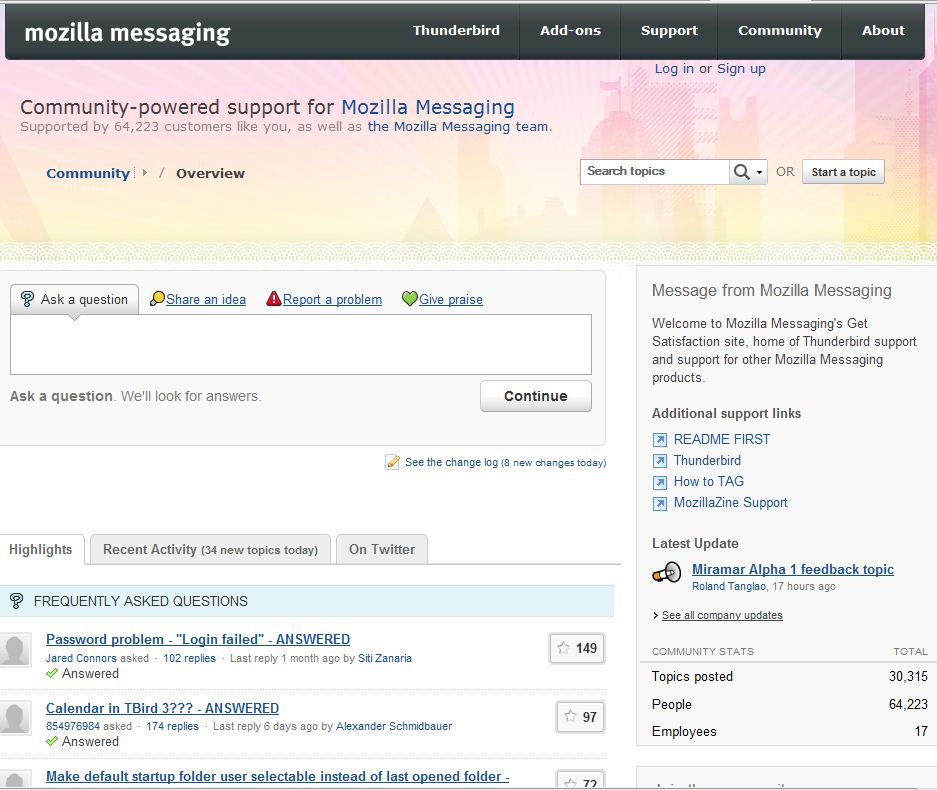937x790 pixels.
Task: Click the megaphone icon beside Share an idea
Action: pos(157,299)
